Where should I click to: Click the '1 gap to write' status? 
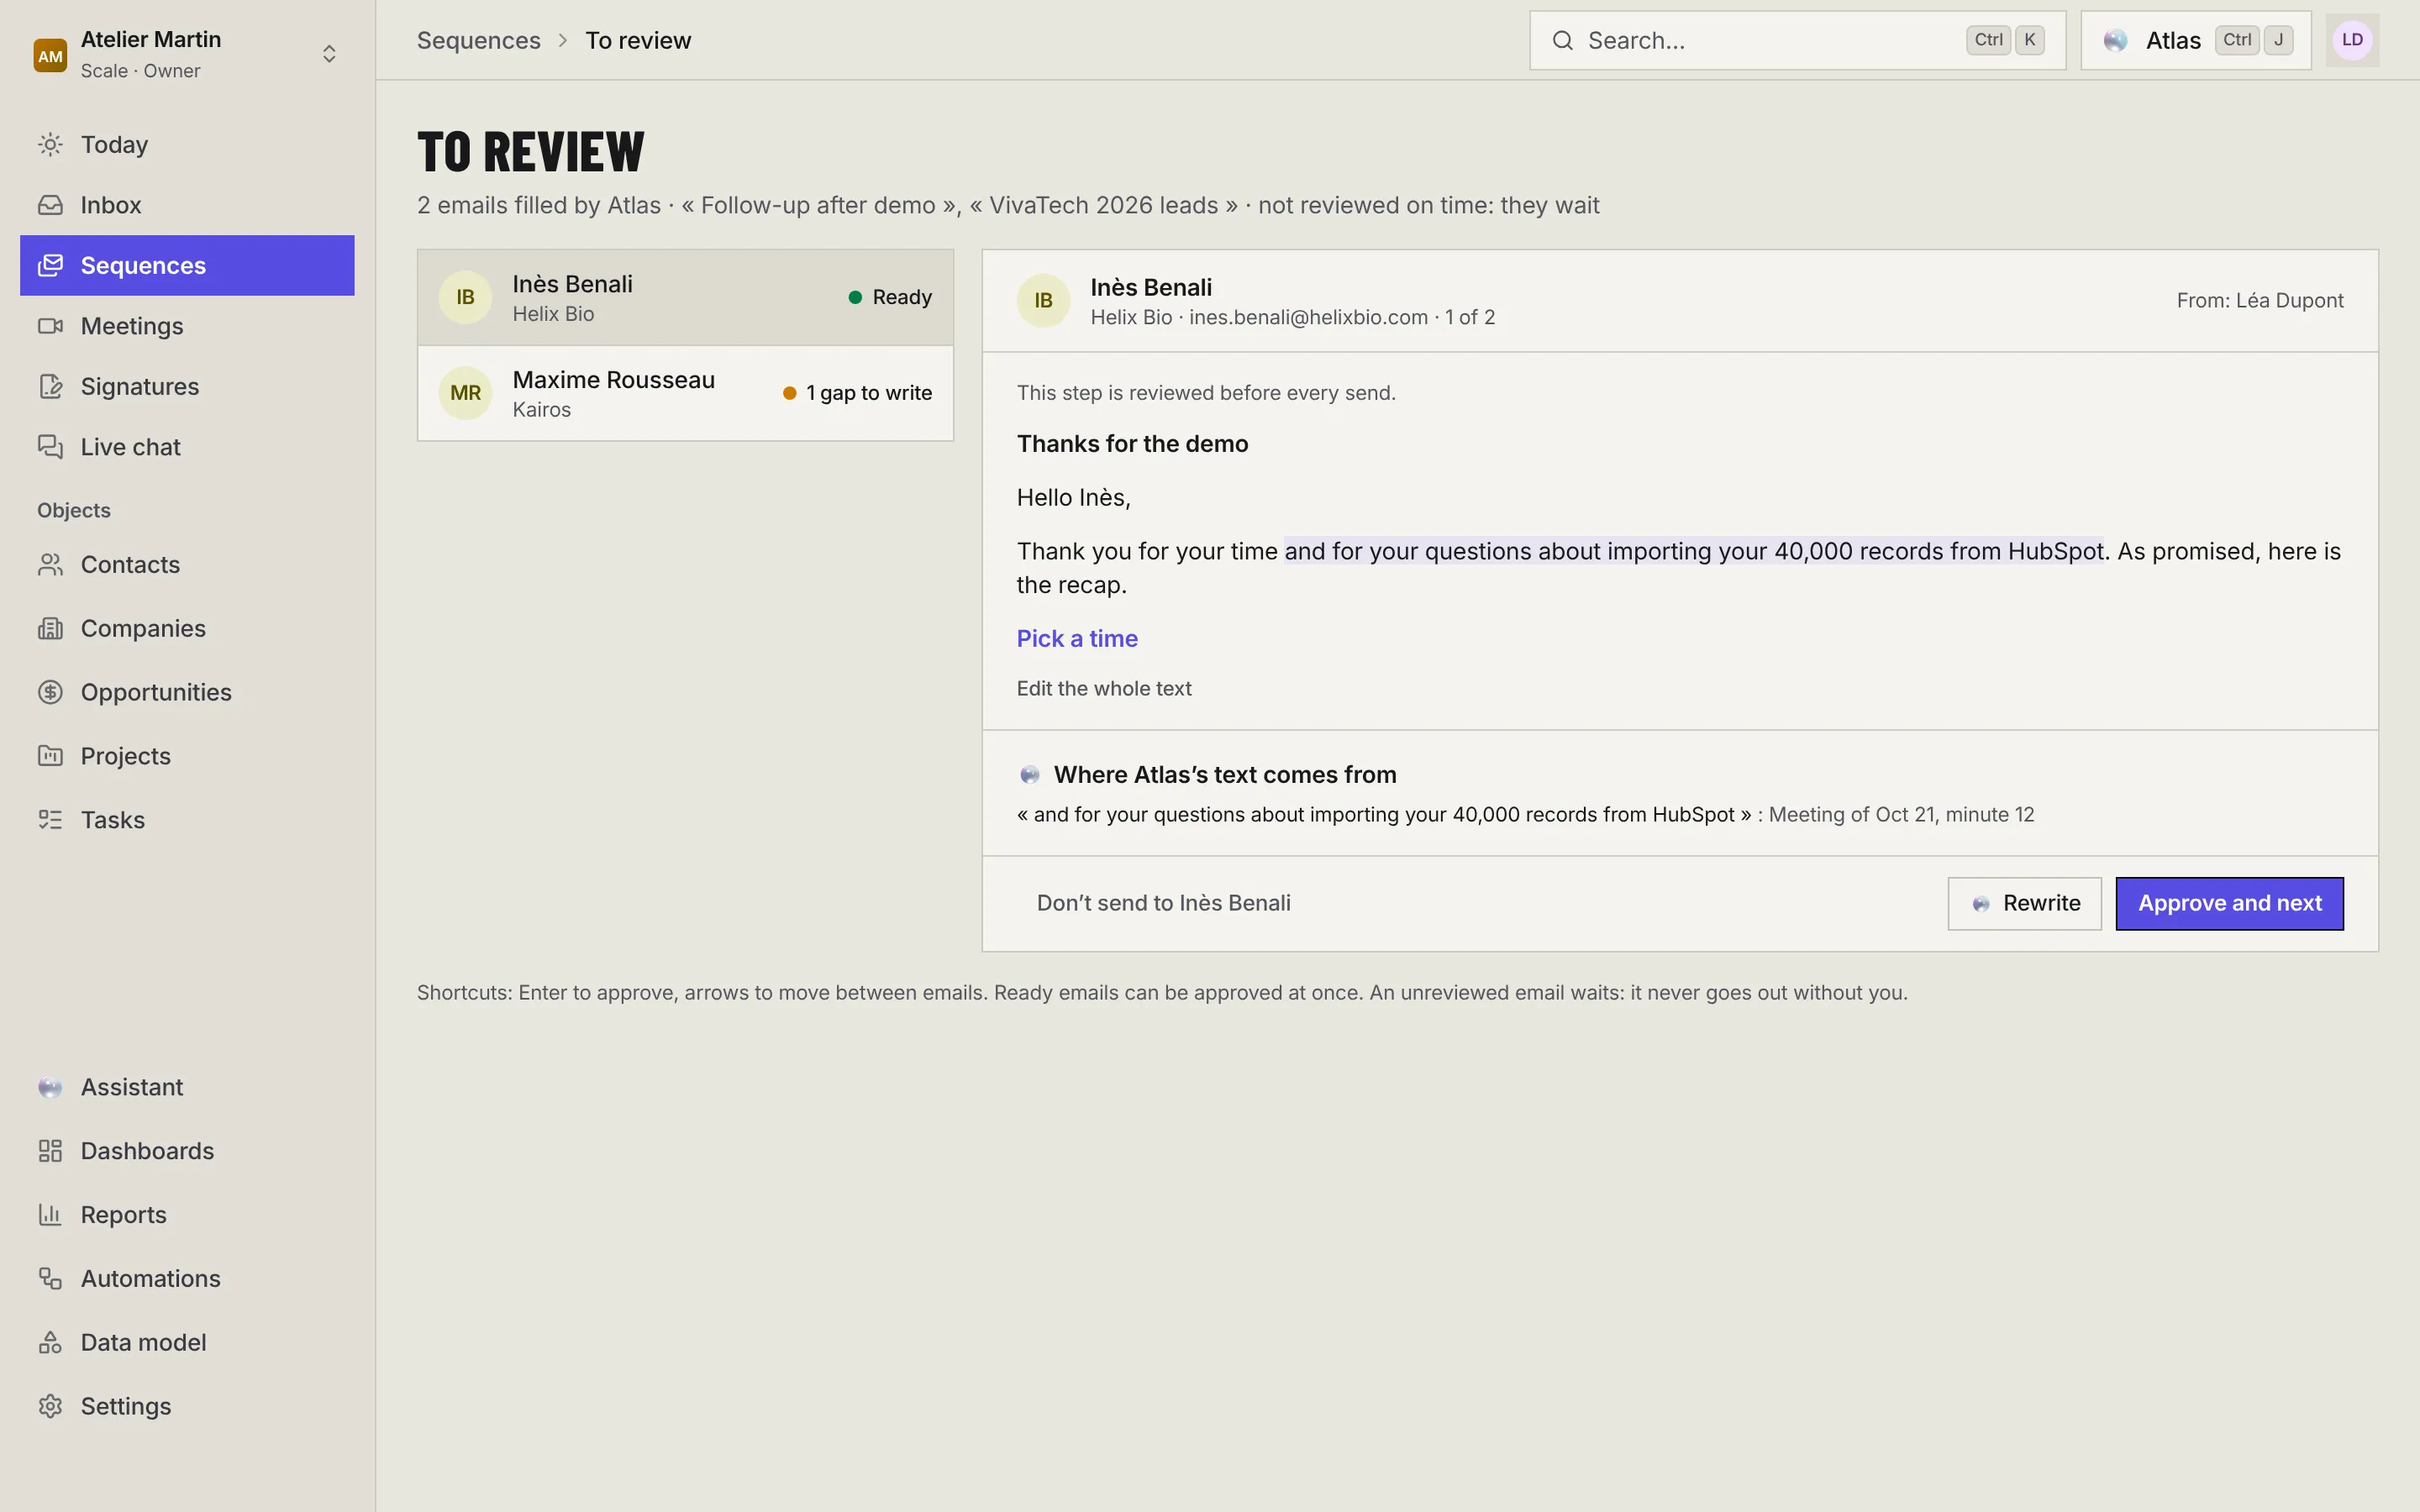(x=858, y=393)
